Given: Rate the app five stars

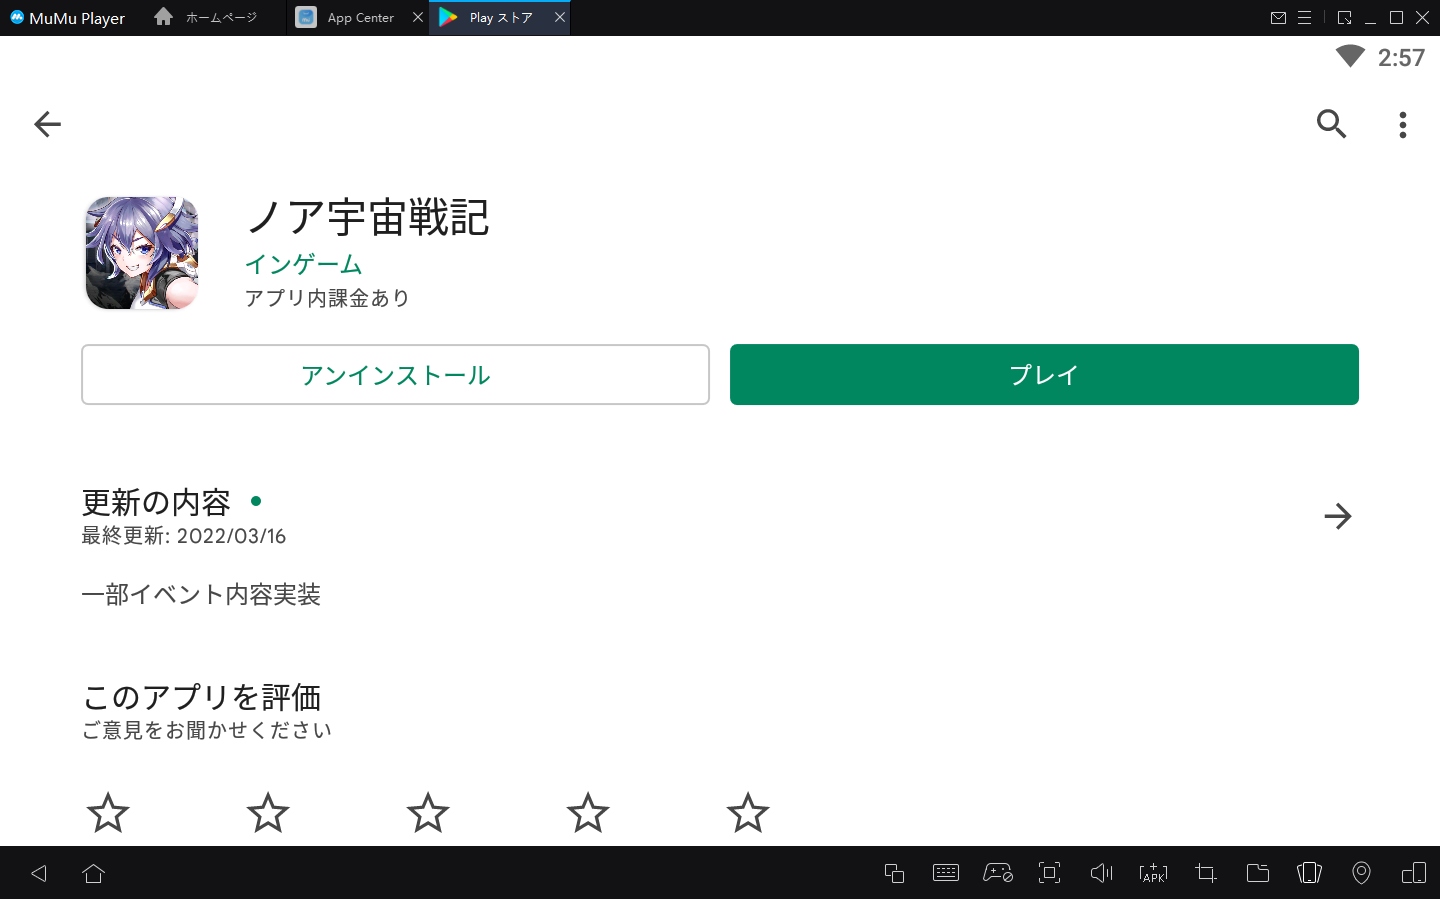Looking at the screenshot, I should (748, 813).
